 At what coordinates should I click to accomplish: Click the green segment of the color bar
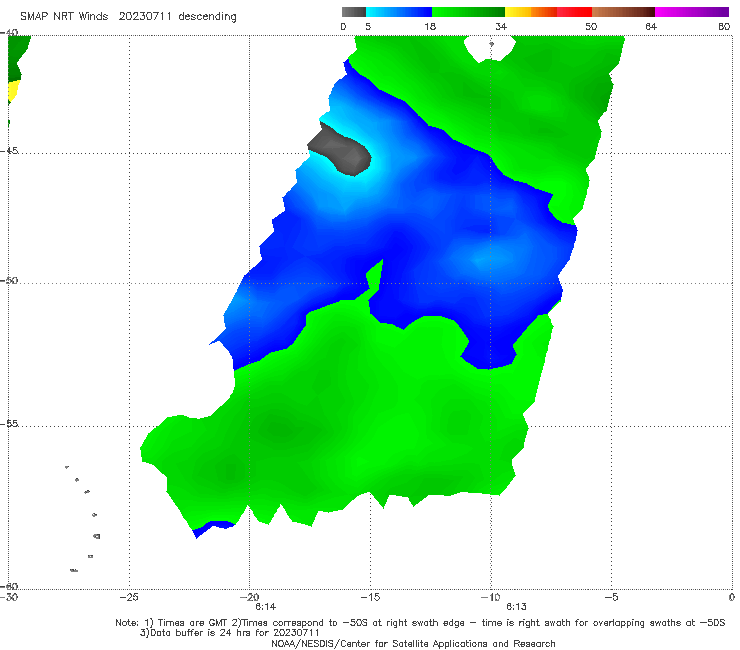click(468, 12)
